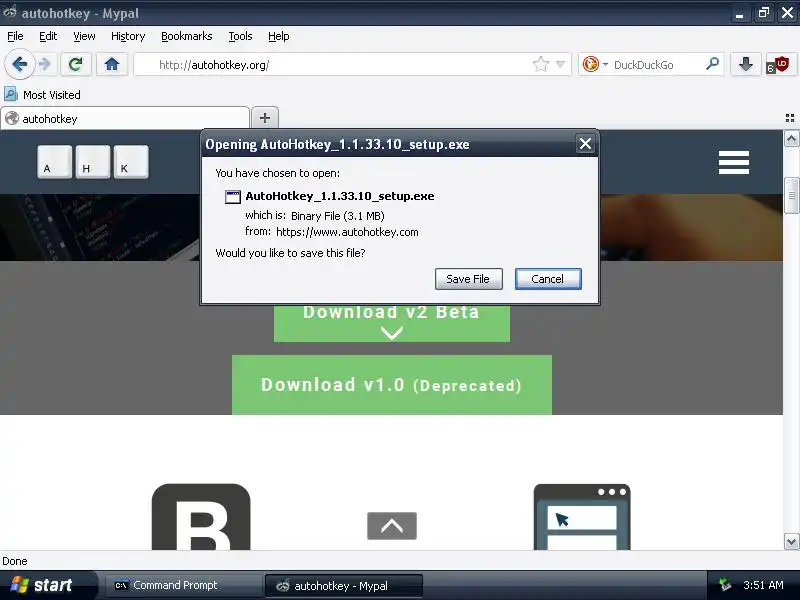
Task: Open the Most Visited bookmarks folder
Action: point(42,94)
